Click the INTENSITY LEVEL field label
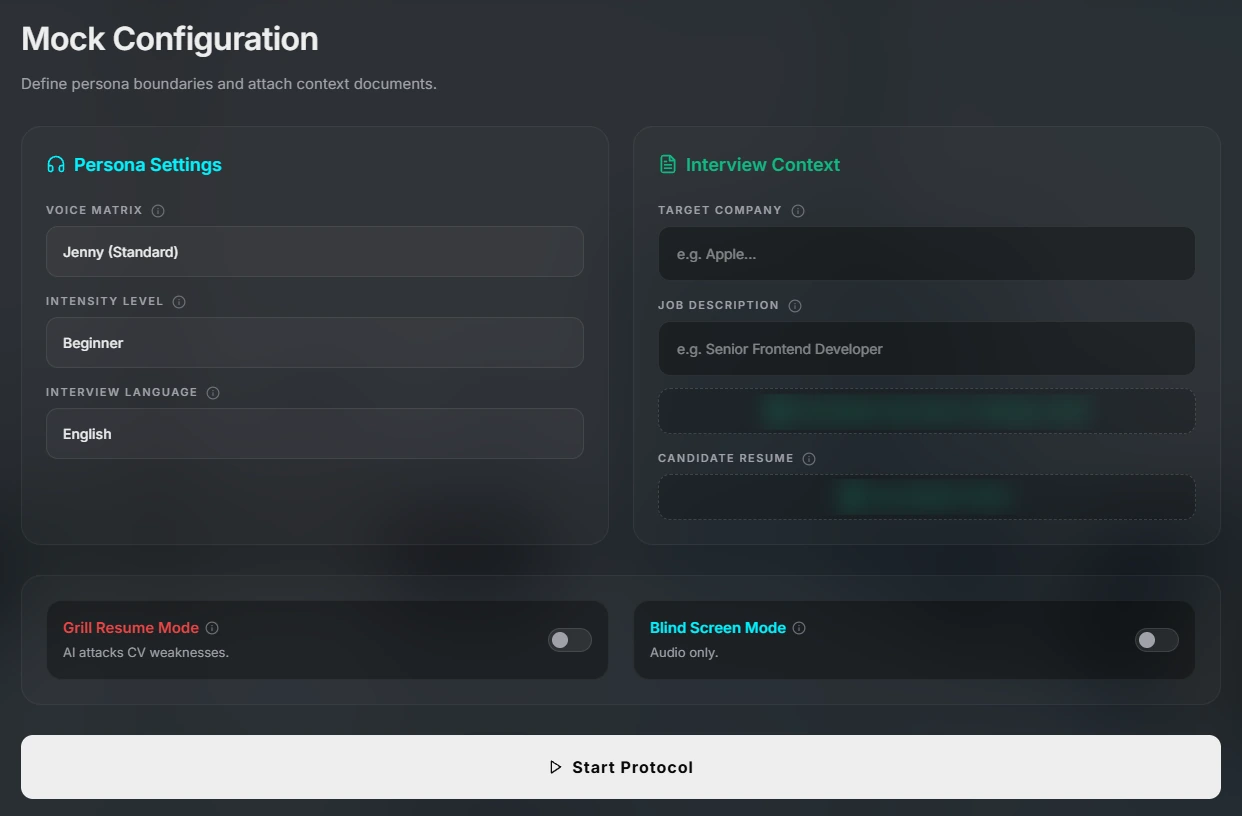The width and height of the screenshot is (1242, 816). click(x=105, y=302)
